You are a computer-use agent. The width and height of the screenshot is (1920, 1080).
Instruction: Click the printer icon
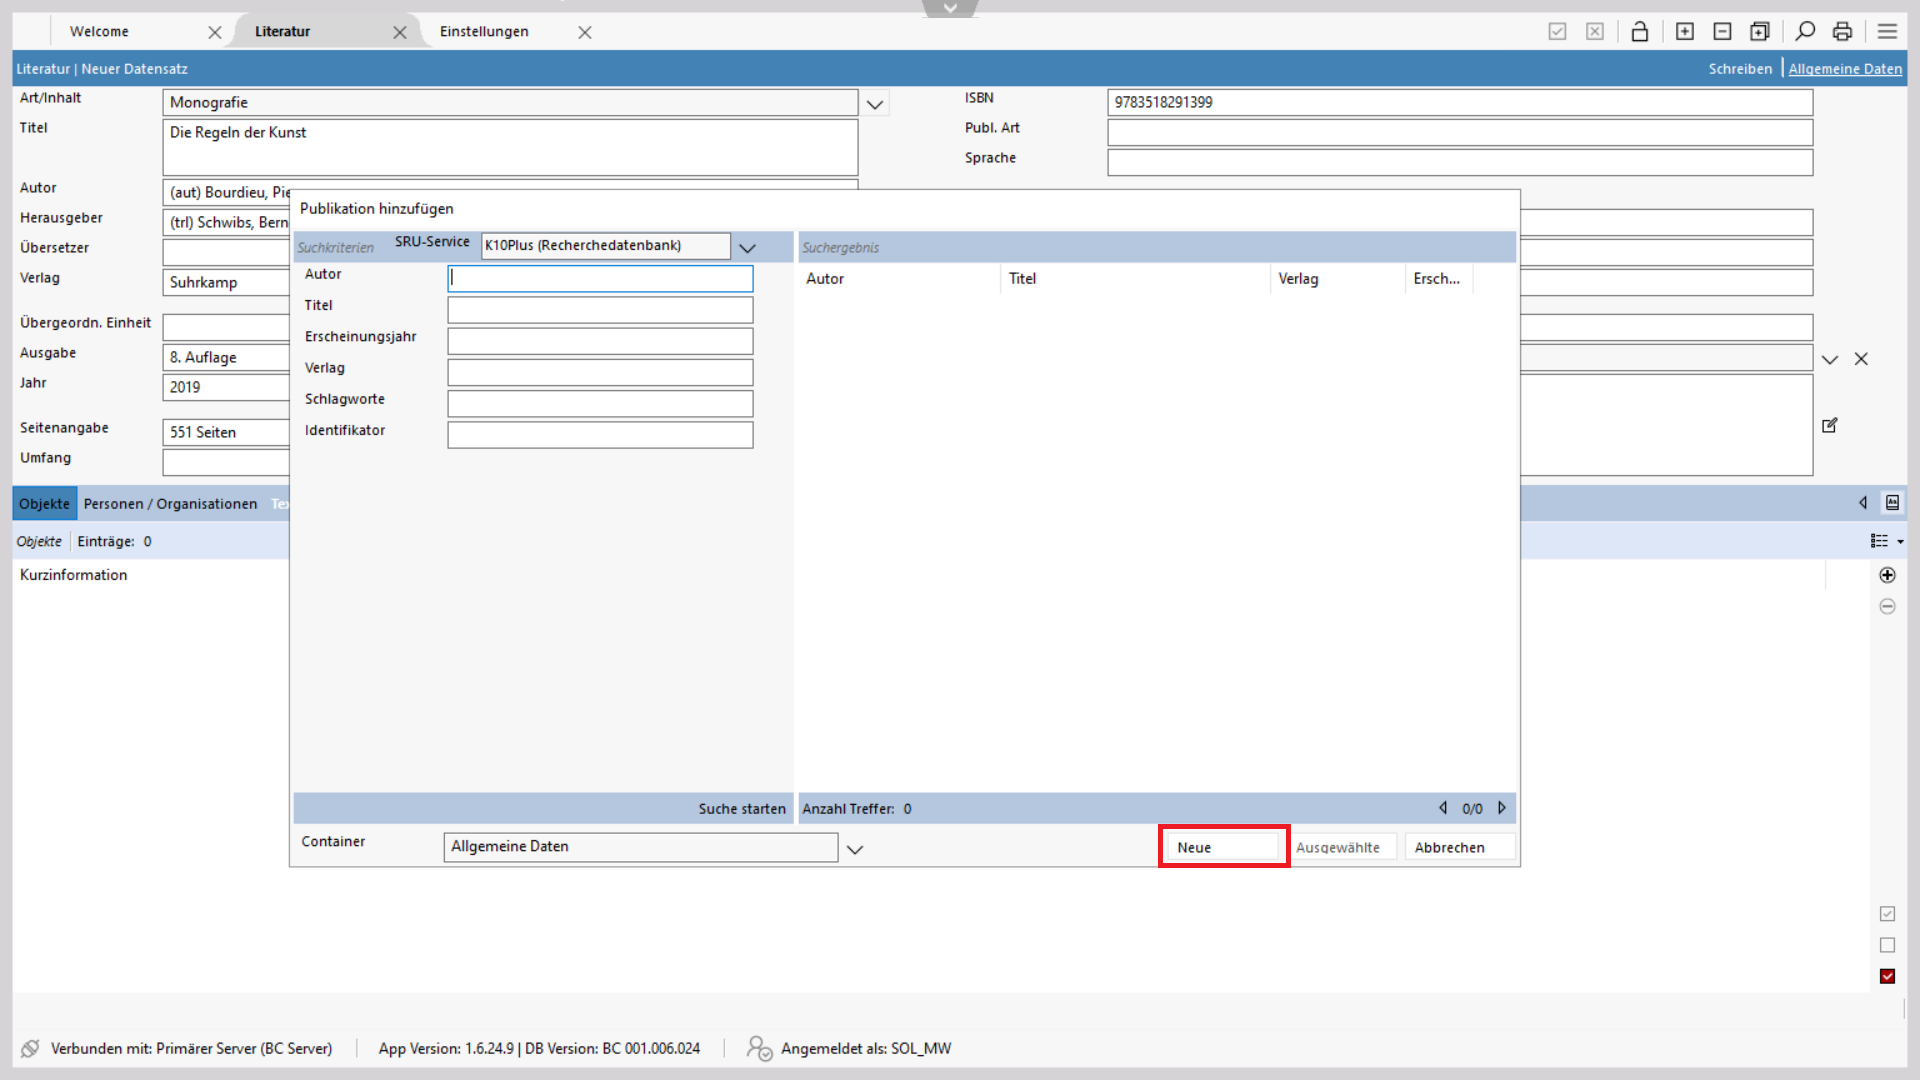coord(1842,32)
